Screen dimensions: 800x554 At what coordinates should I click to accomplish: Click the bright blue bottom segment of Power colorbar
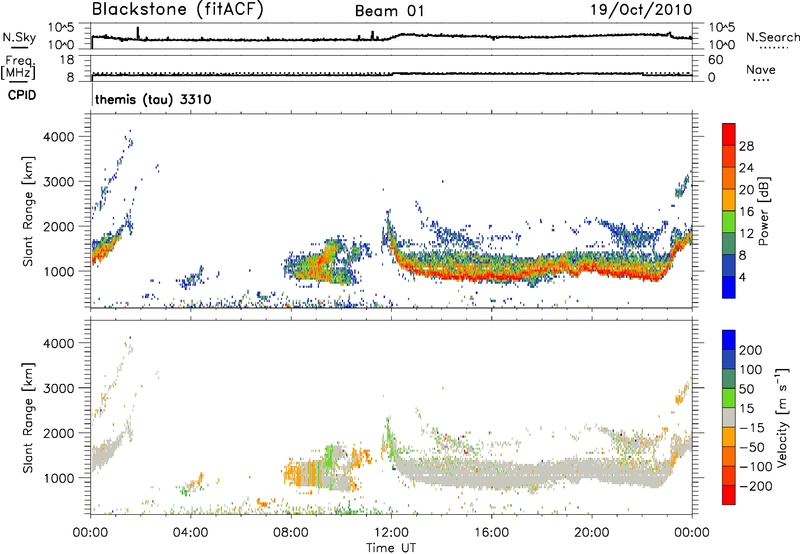tap(729, 287)
